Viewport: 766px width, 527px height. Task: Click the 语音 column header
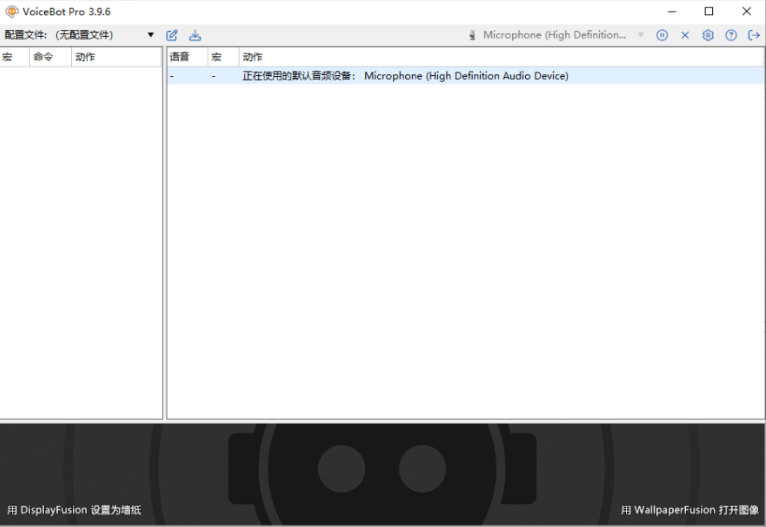(188, 57)
